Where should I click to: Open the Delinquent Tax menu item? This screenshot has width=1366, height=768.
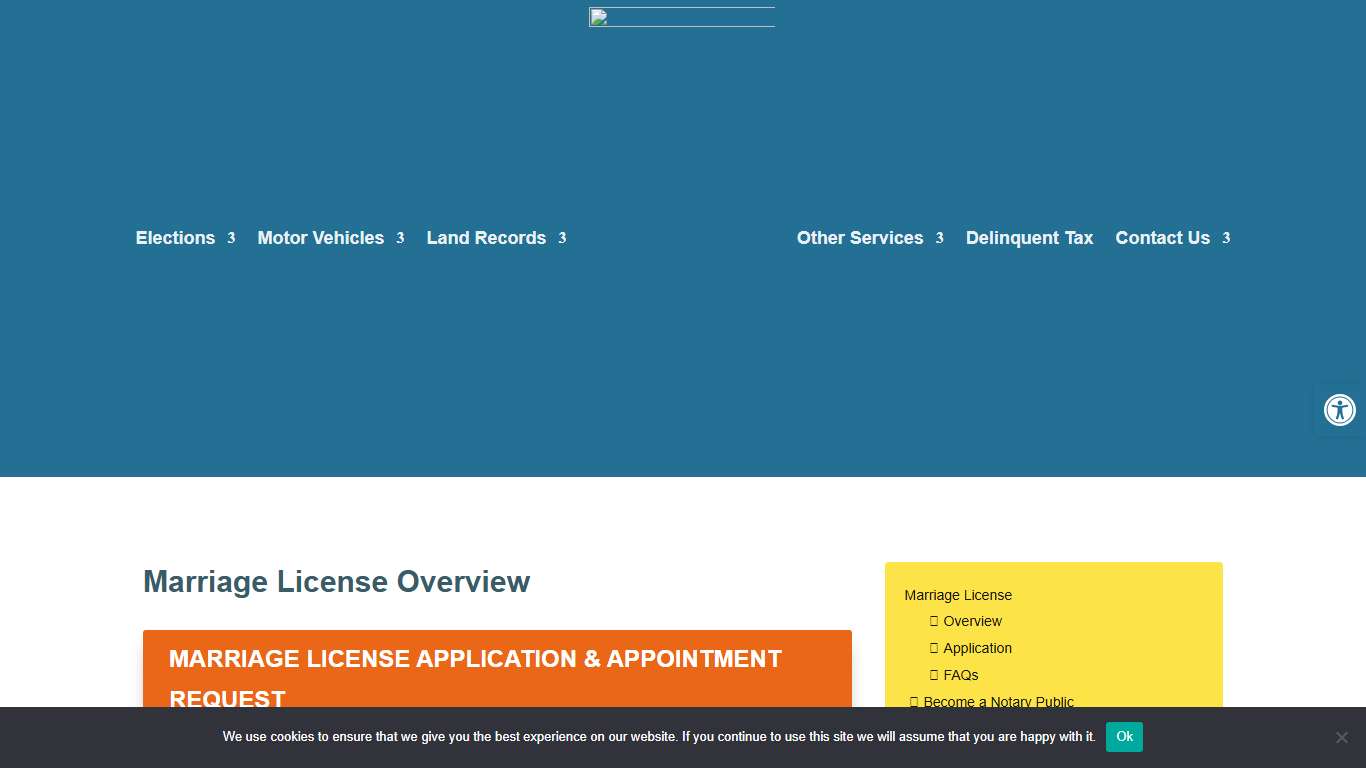coord(1029,238)
